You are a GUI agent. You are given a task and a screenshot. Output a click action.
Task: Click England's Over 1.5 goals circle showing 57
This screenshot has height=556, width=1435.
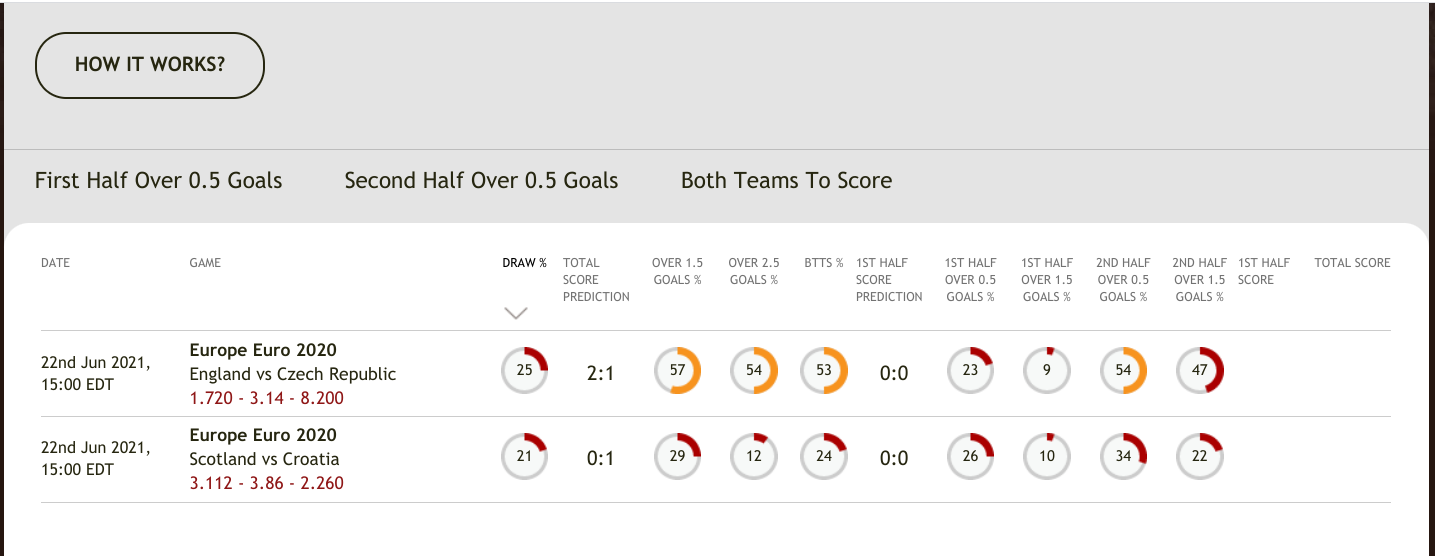coord(677,370)
